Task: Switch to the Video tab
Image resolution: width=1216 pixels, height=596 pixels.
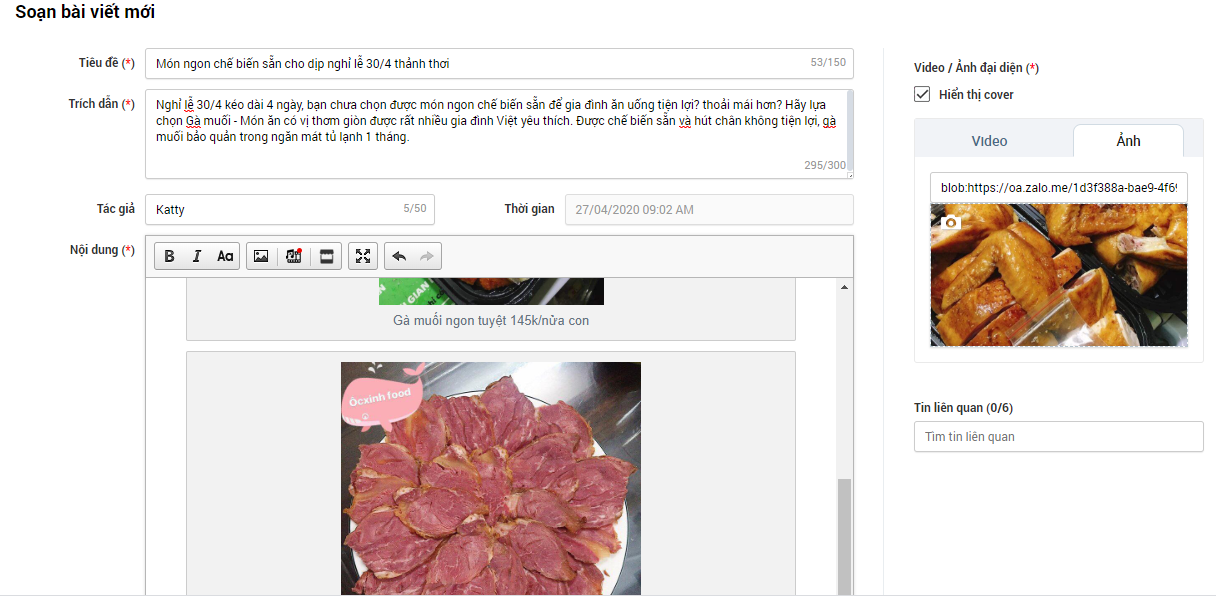Action: pyautogui.click(x=990, y=141)
